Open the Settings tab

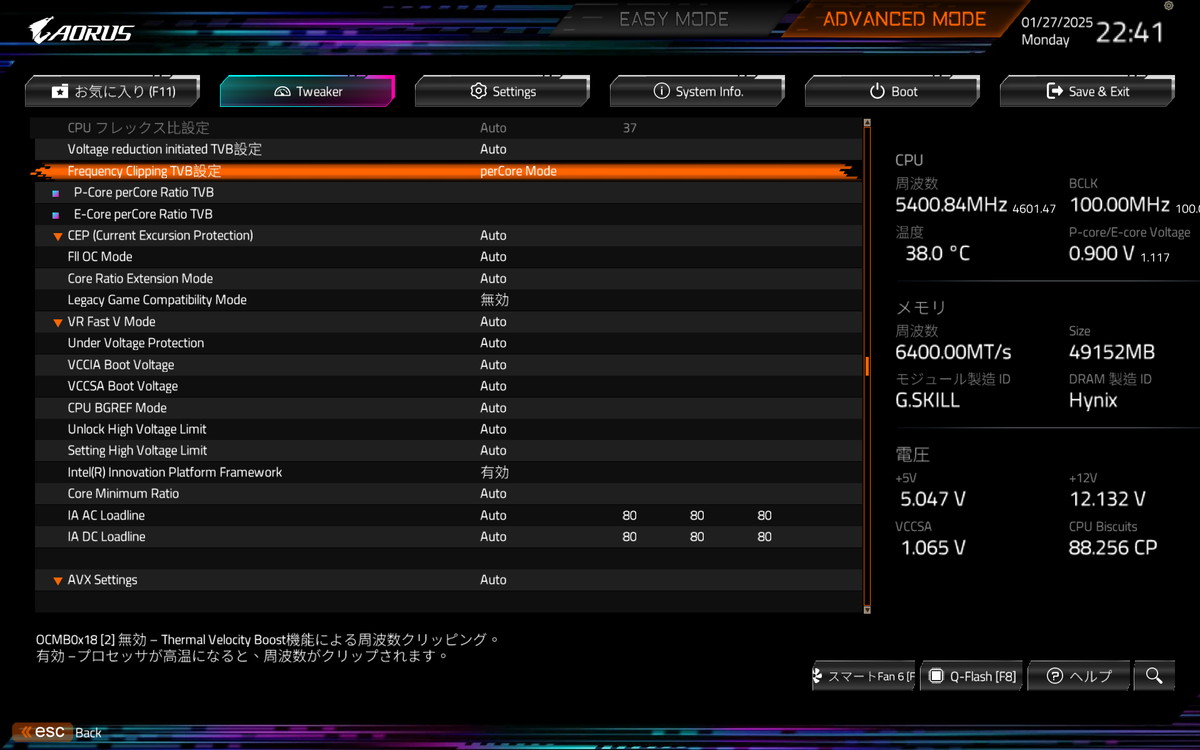tap(502, 91)
